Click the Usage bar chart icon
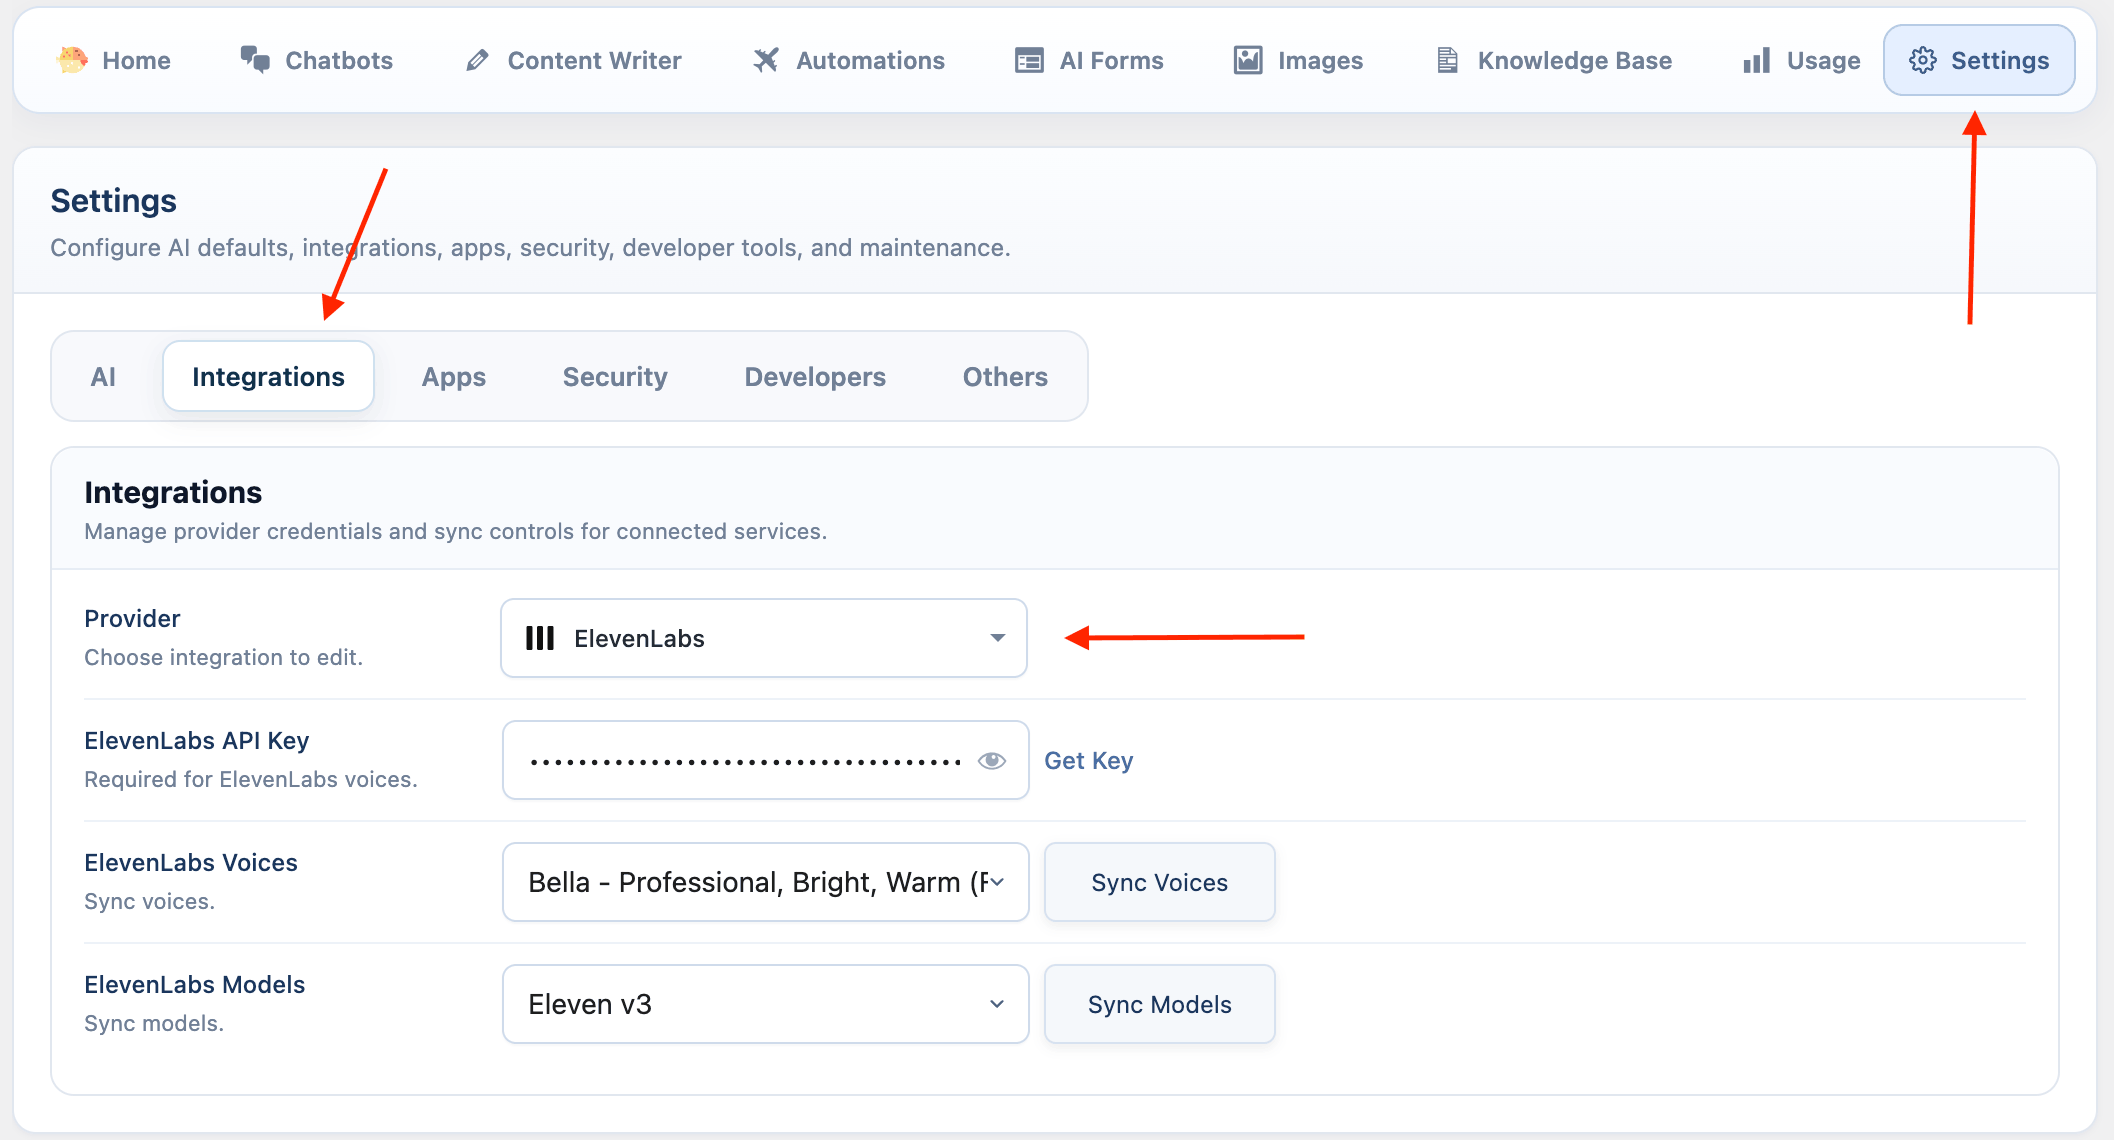 pyautogui.click(x=1757, y=60)
